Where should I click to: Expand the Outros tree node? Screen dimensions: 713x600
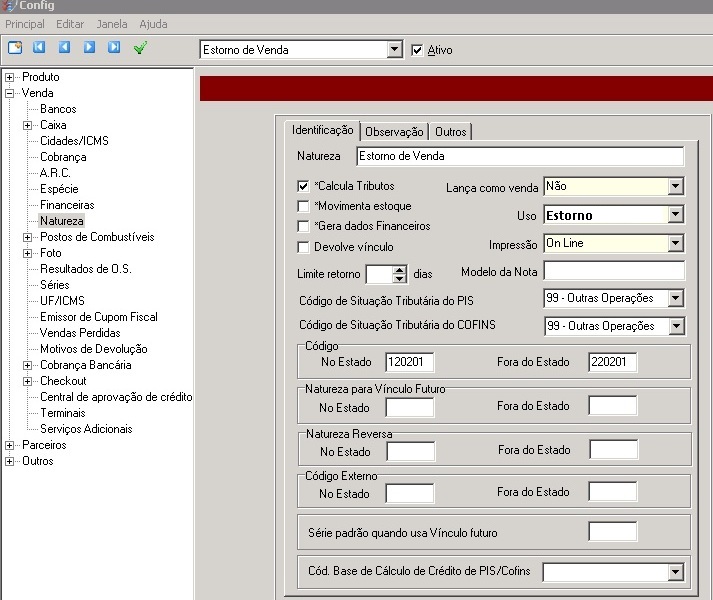[x=9, y=461]
